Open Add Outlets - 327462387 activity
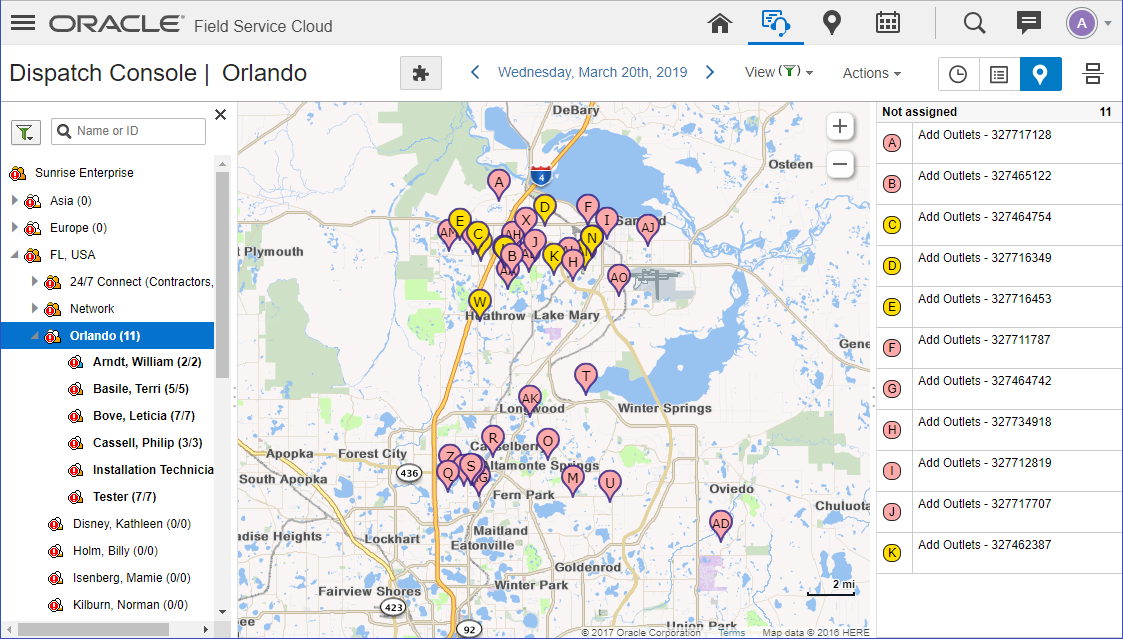 point(985,545)
